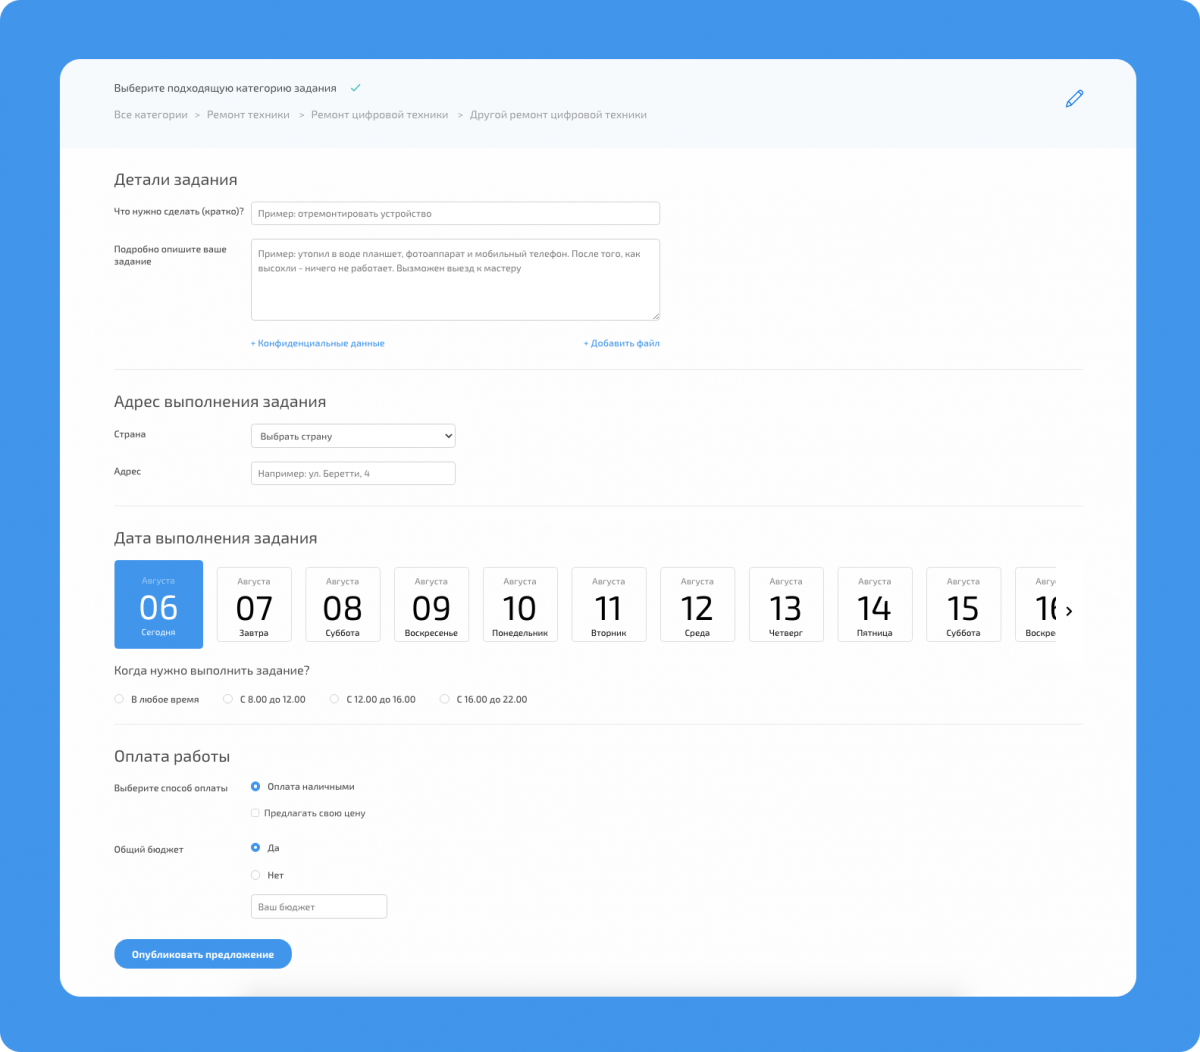Select the date card 07 Завтра
The image size is (1200, 1052).
[x=254, y=605]
